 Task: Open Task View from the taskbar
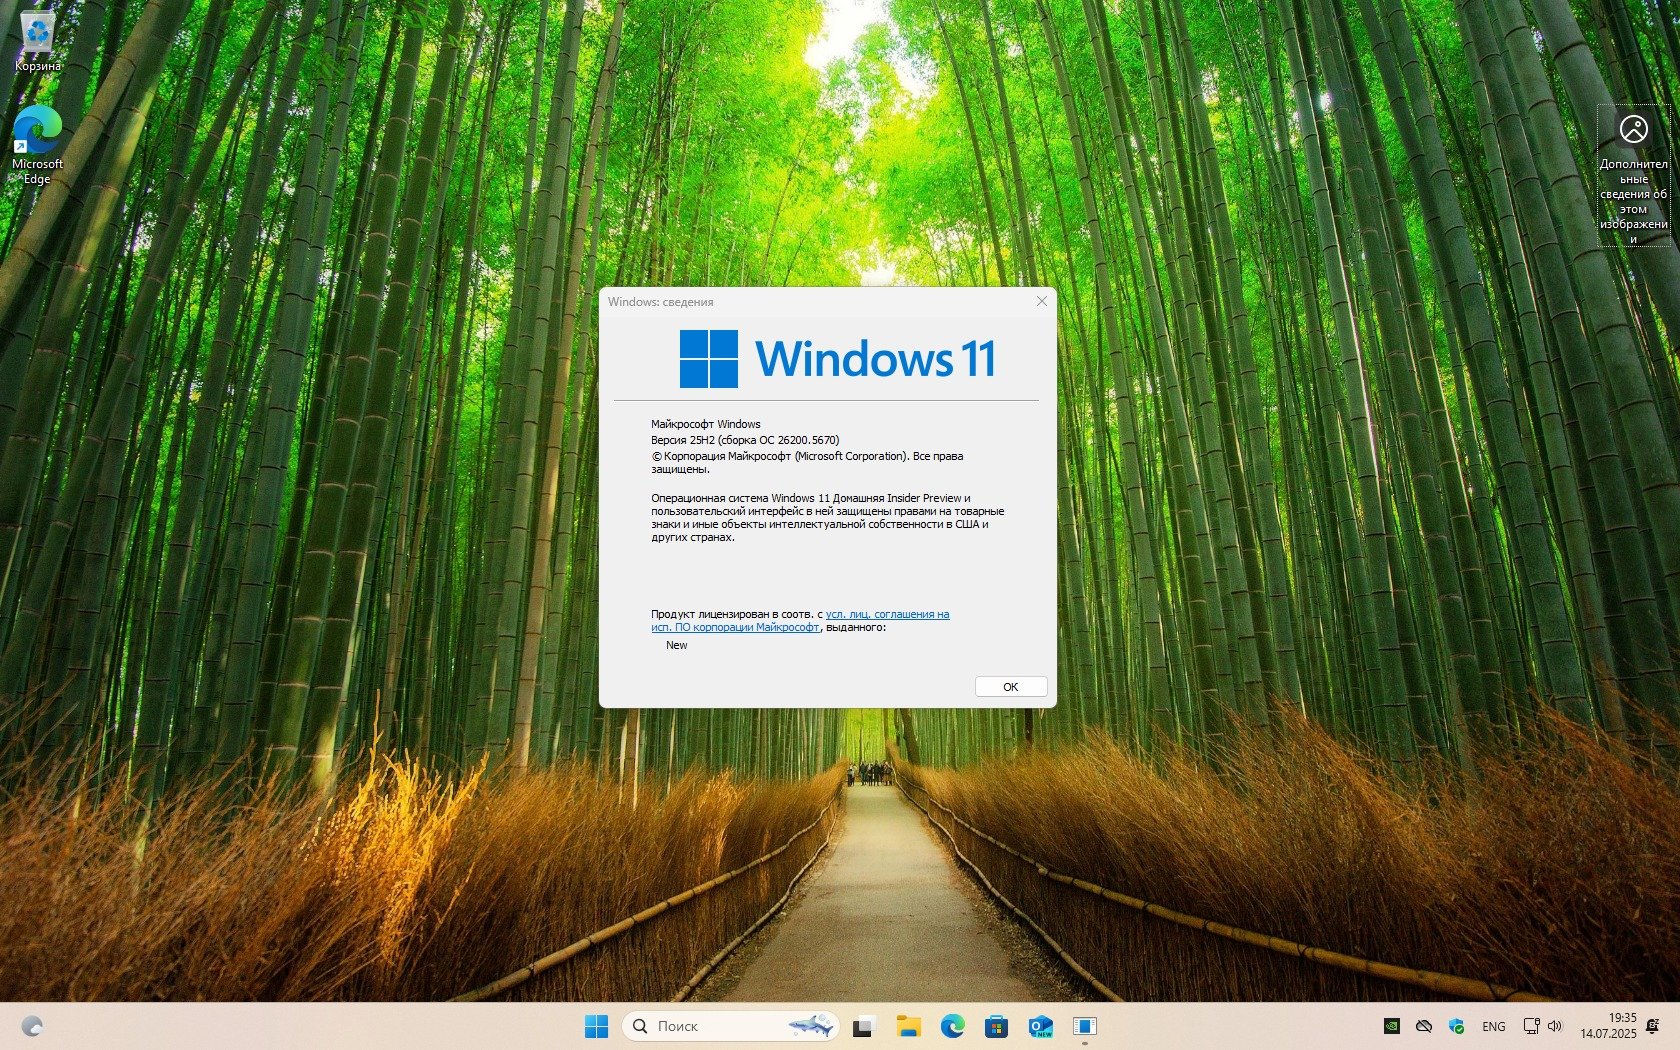point(864,1026)
